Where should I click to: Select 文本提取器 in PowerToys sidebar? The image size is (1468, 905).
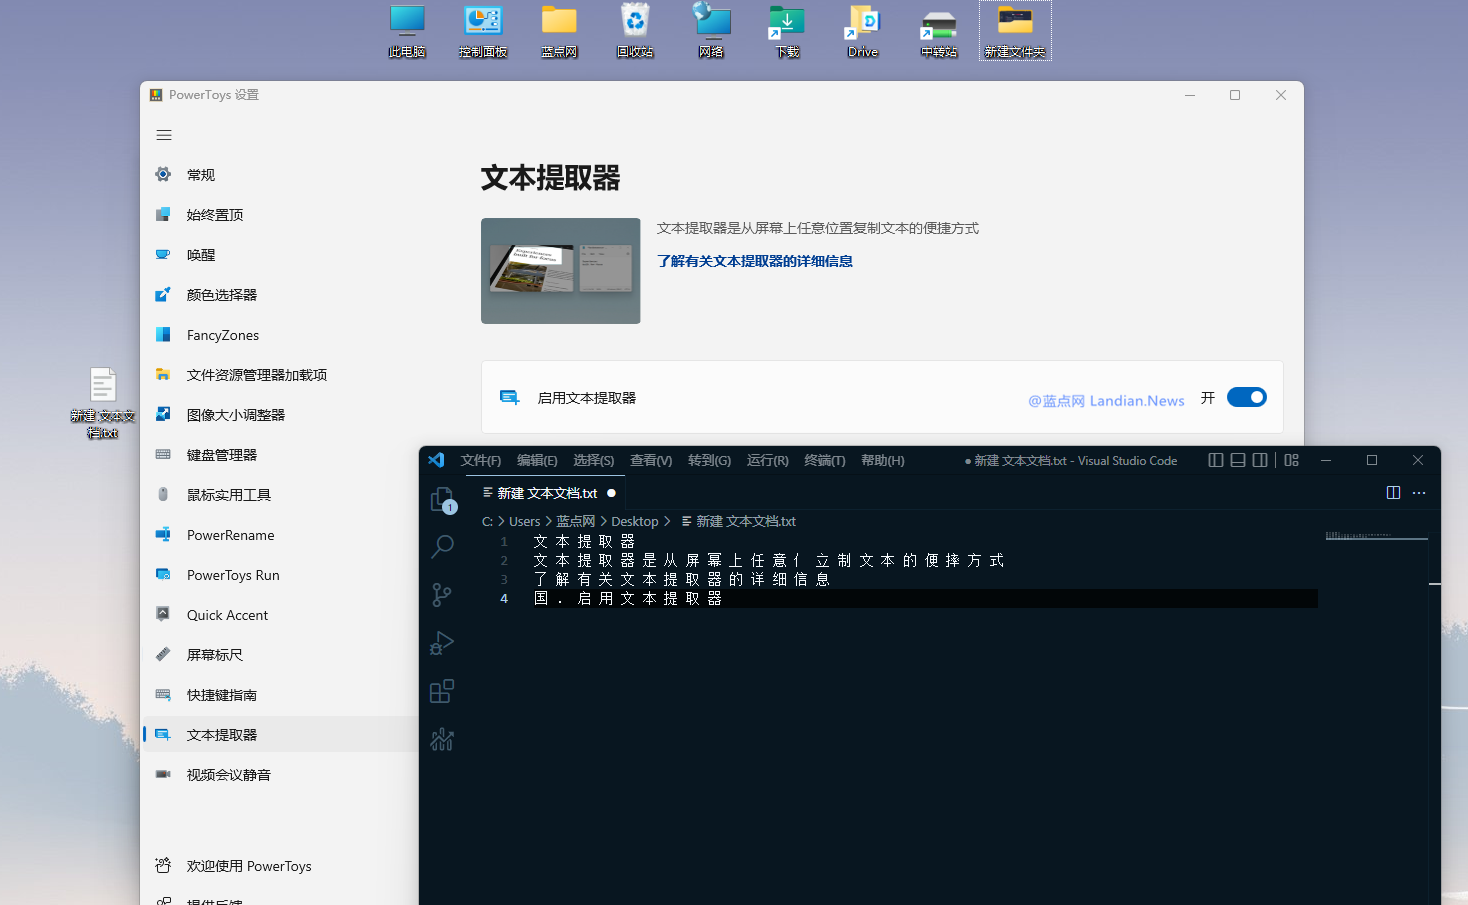pos(279,735)
